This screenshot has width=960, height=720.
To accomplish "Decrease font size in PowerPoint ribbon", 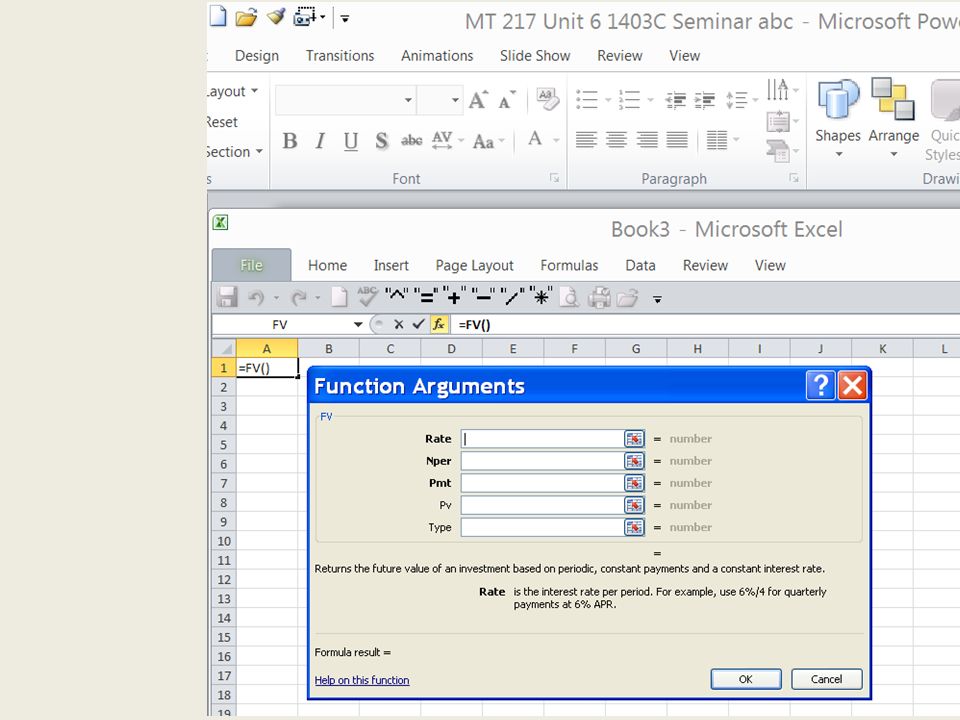I will tap(507, 100).
